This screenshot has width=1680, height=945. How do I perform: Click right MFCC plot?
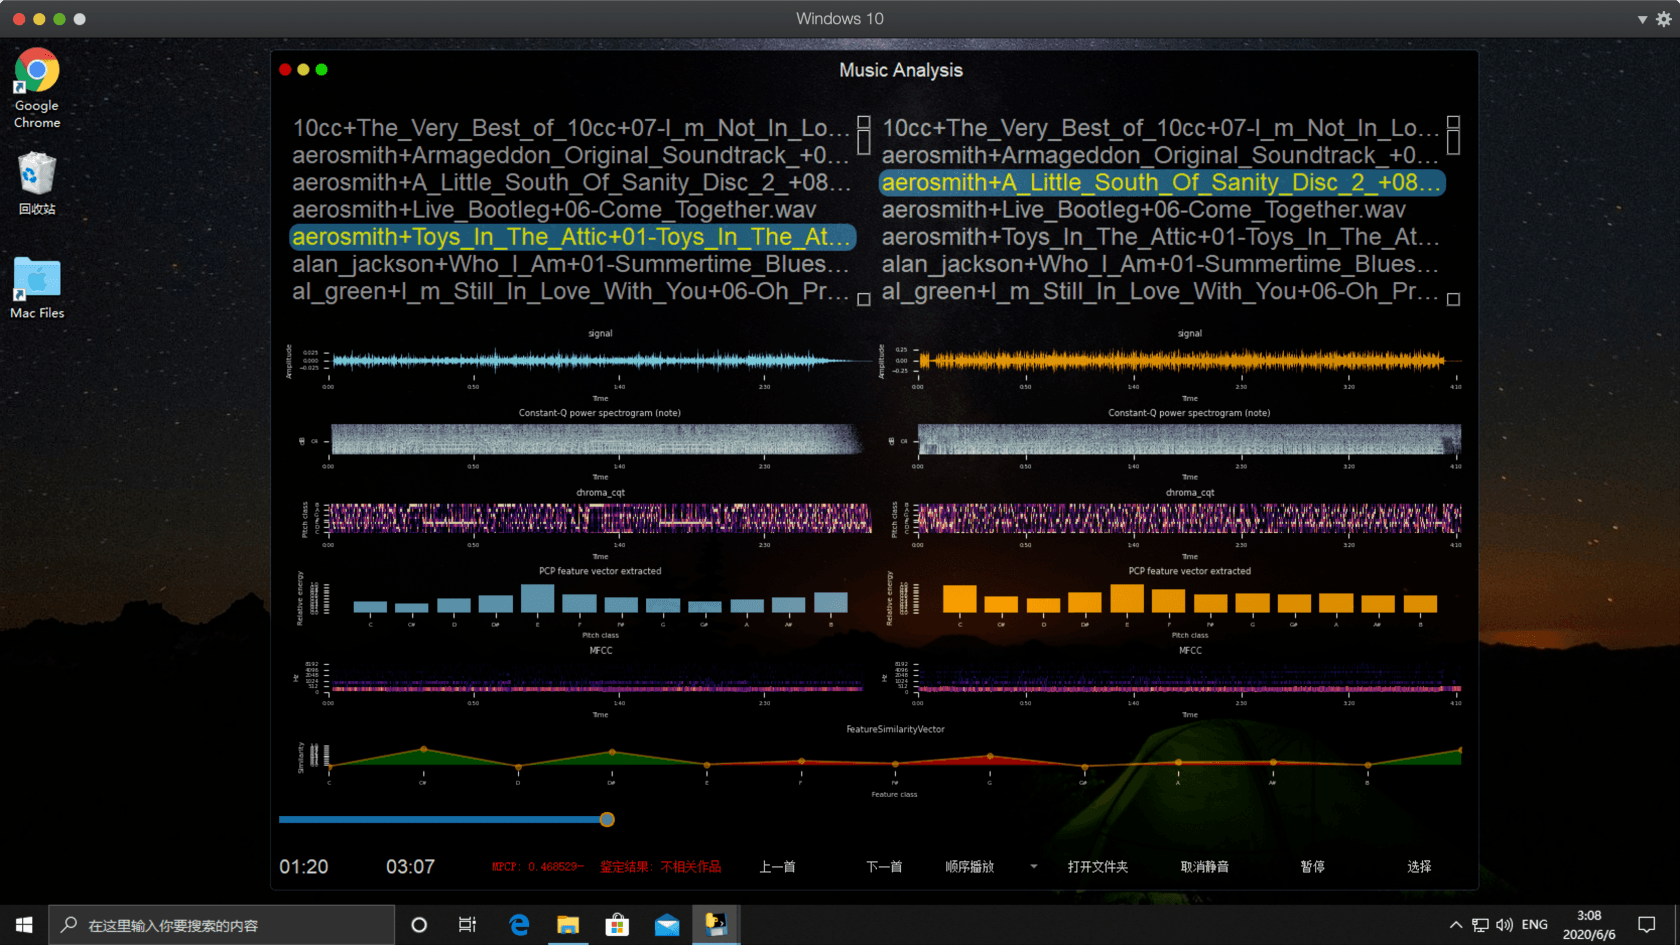pos(1190,677)
